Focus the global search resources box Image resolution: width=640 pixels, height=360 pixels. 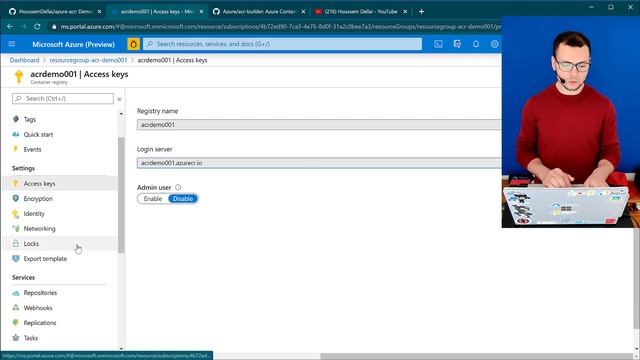click(x=282, y=44)
